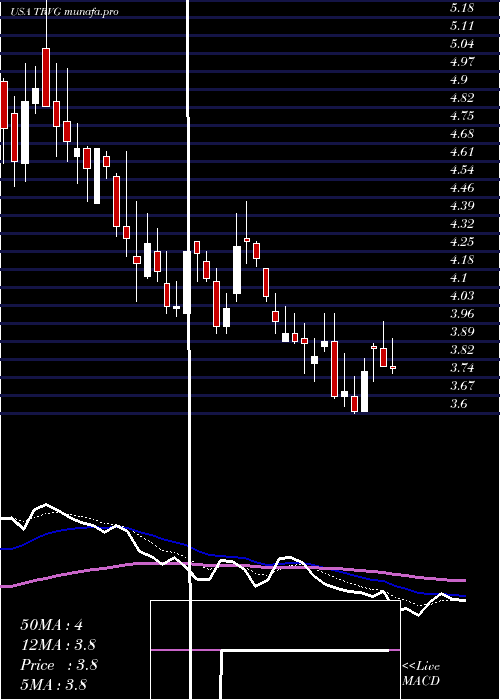Image resolution: width=500 pixels, height=700 pixels.
Task: Click the 3.6 price axis label
Action: [x=458, y=404]
